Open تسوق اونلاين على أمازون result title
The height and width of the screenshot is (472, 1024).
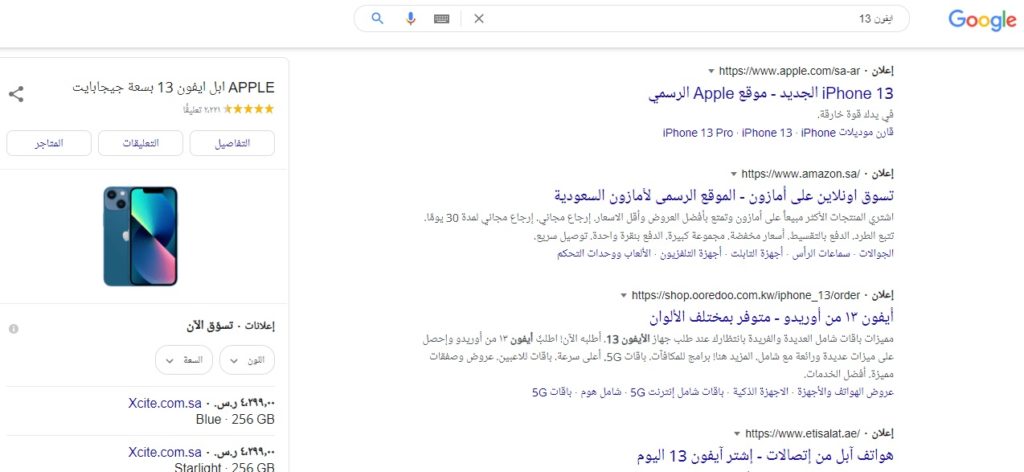coord(724,196)
